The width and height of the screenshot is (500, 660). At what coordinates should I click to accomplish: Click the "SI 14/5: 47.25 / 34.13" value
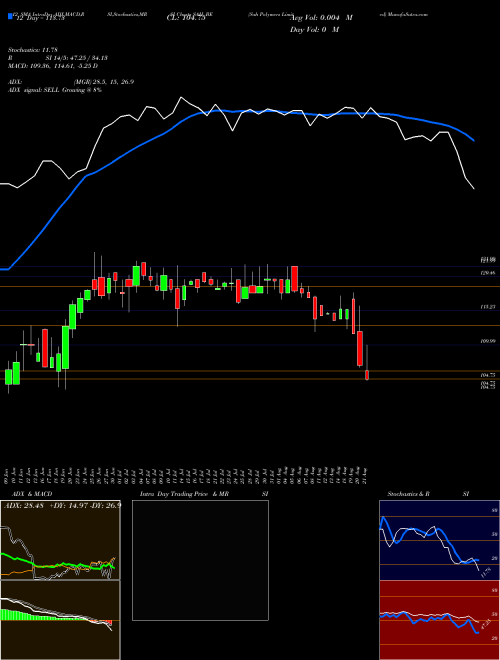[x=77, y=58]
